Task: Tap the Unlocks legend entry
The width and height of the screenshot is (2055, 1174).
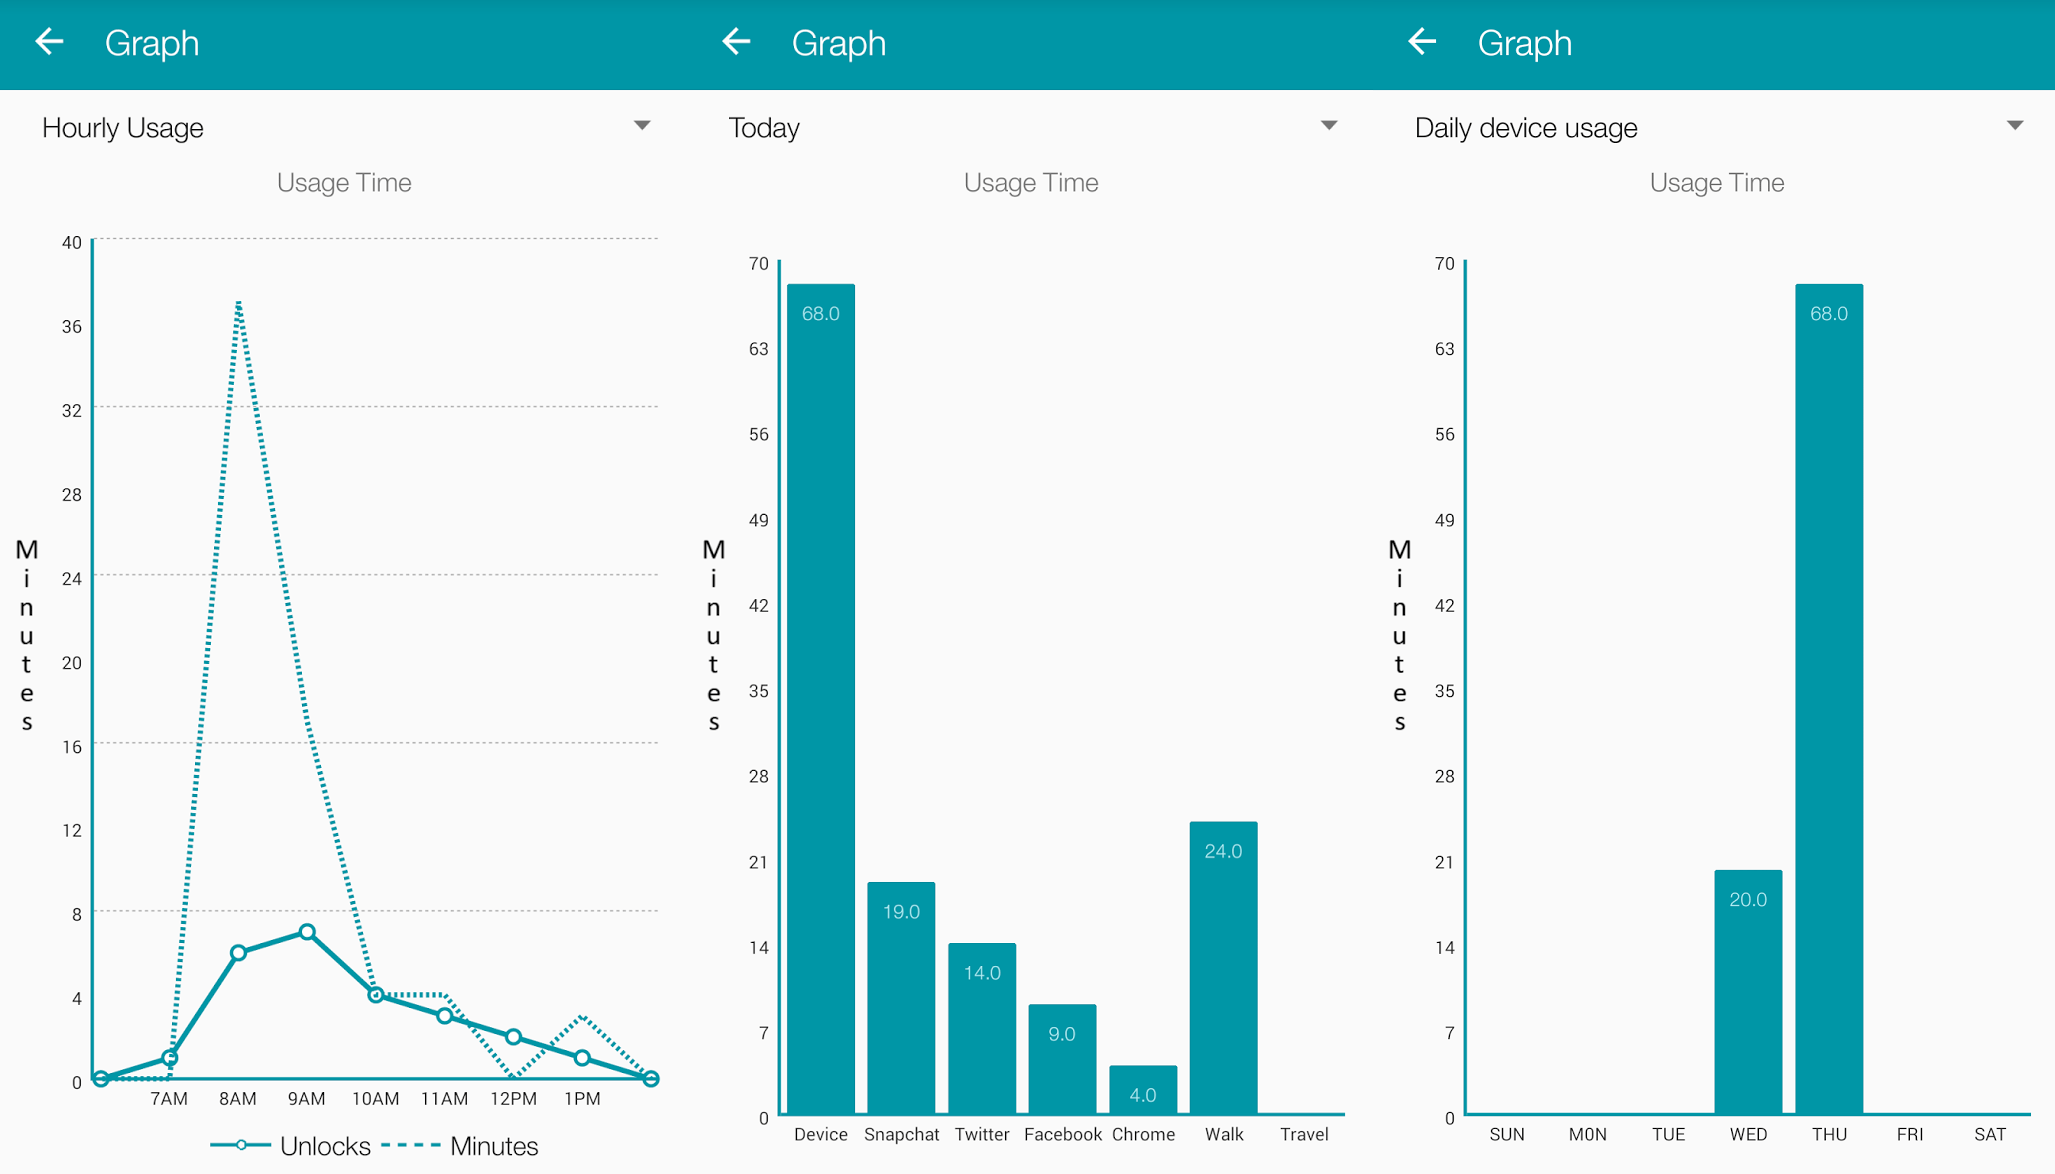Action: click(x=291, y=1146)
